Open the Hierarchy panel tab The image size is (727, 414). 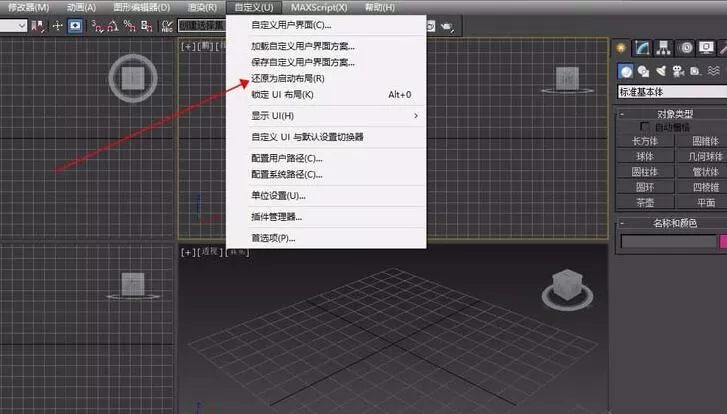click(x=663, y=48)
